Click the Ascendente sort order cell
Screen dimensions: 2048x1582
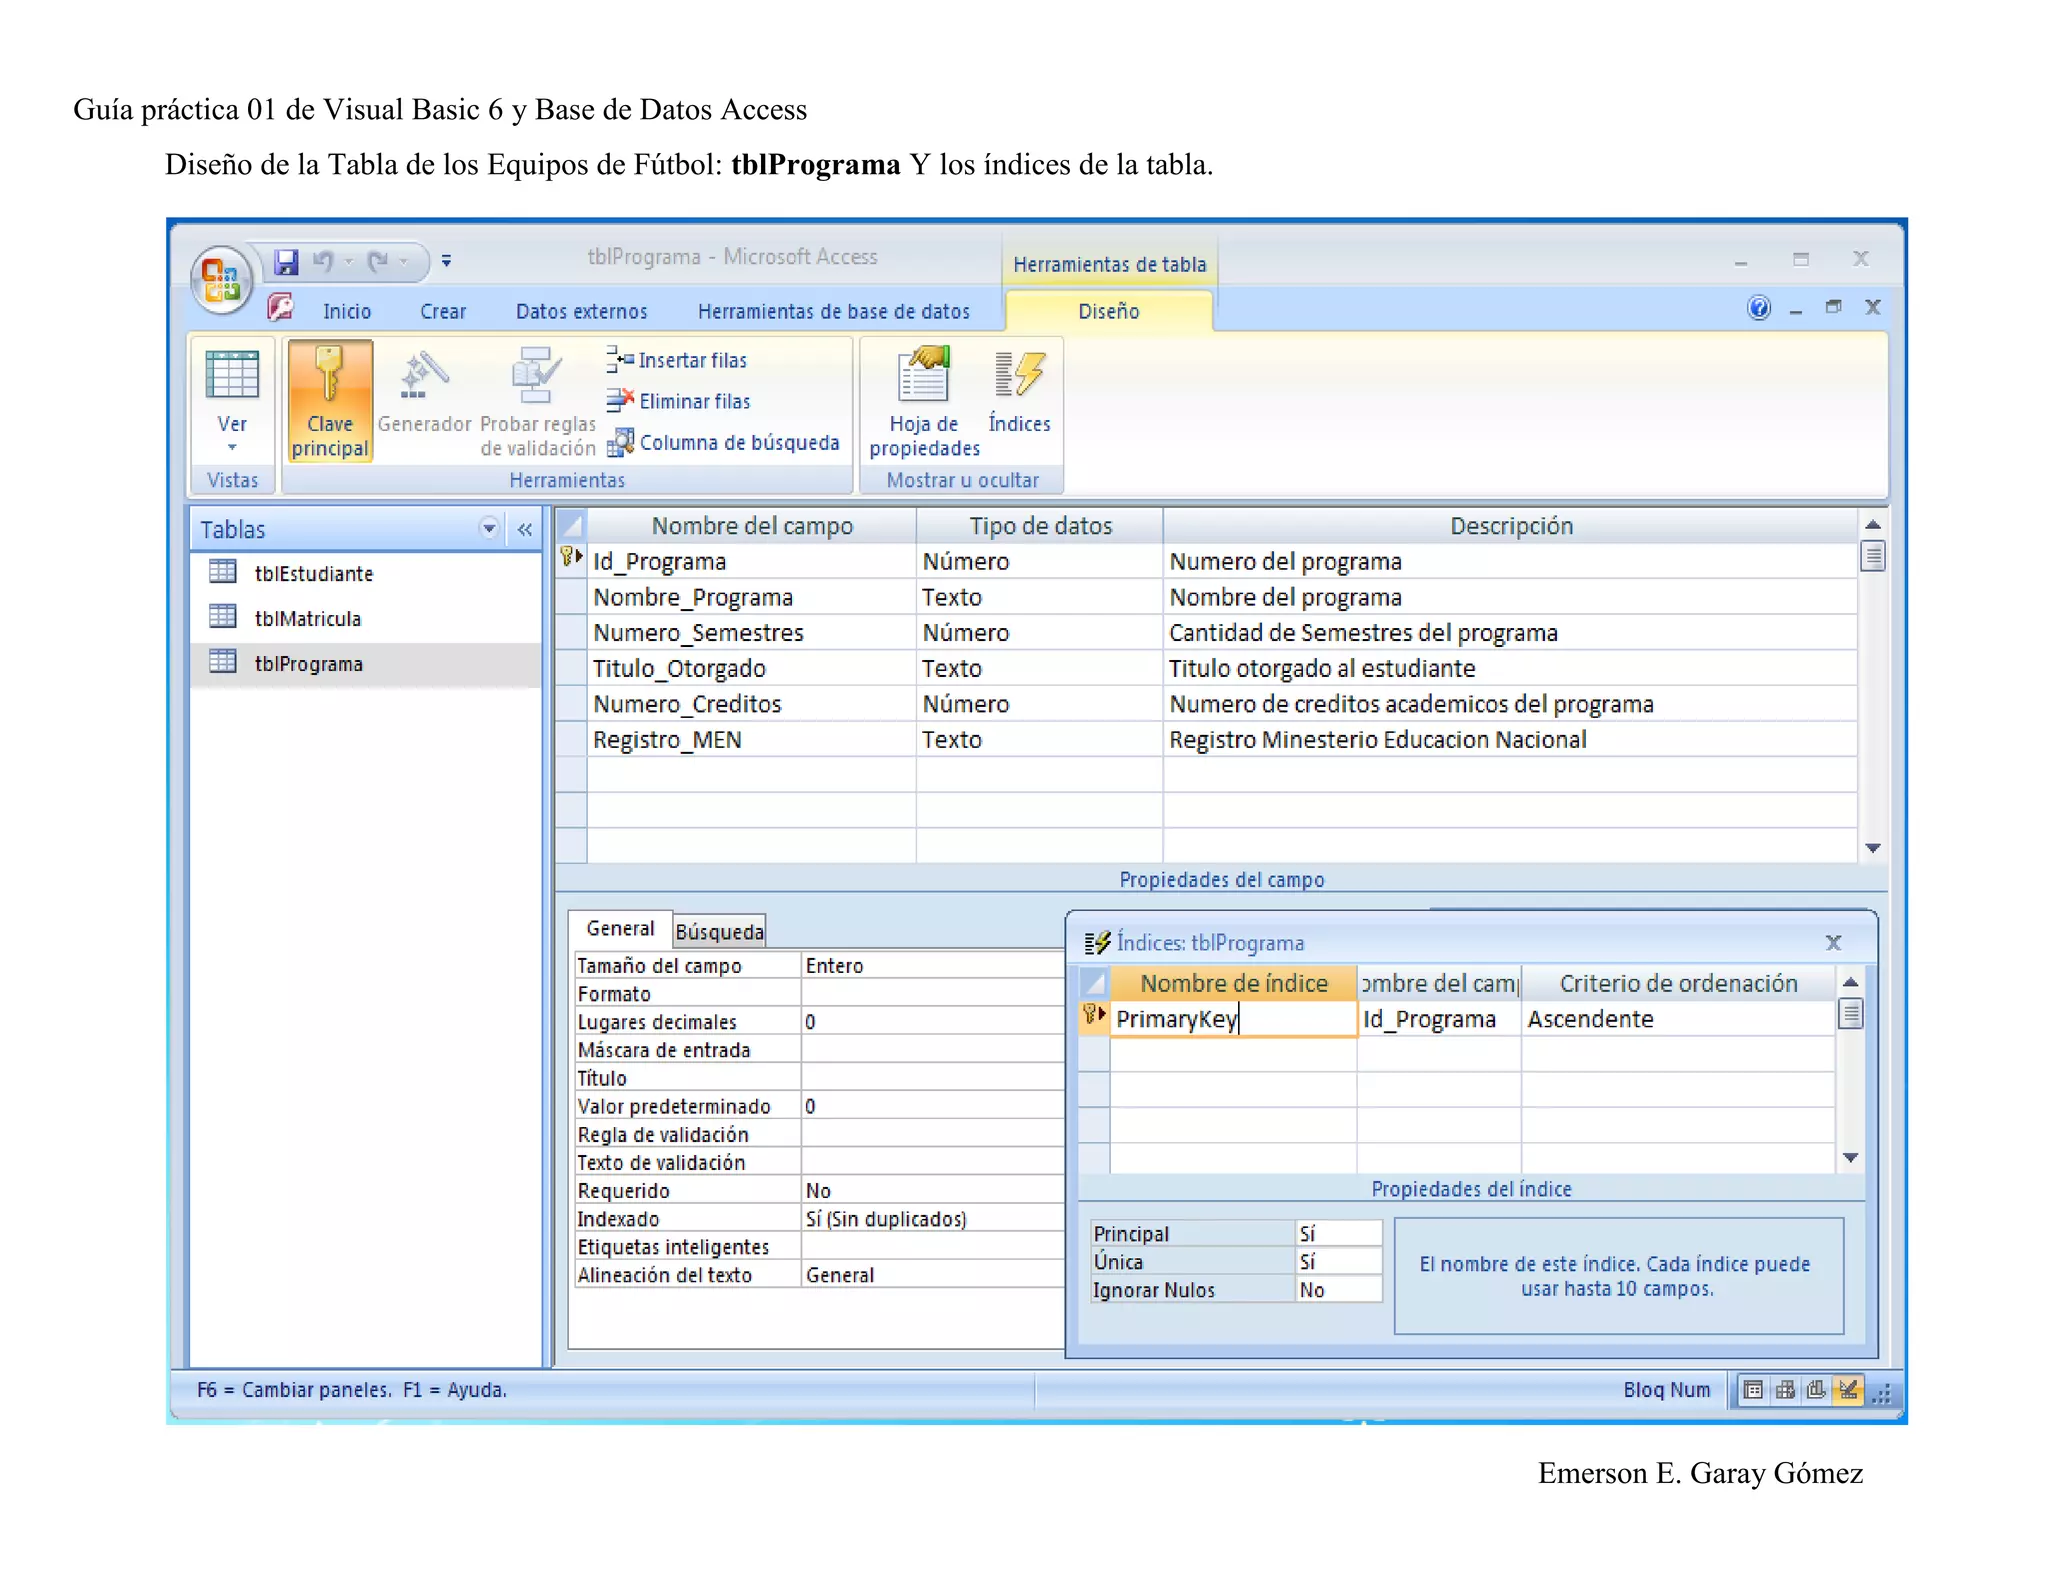click(x=1678, y=1018)
